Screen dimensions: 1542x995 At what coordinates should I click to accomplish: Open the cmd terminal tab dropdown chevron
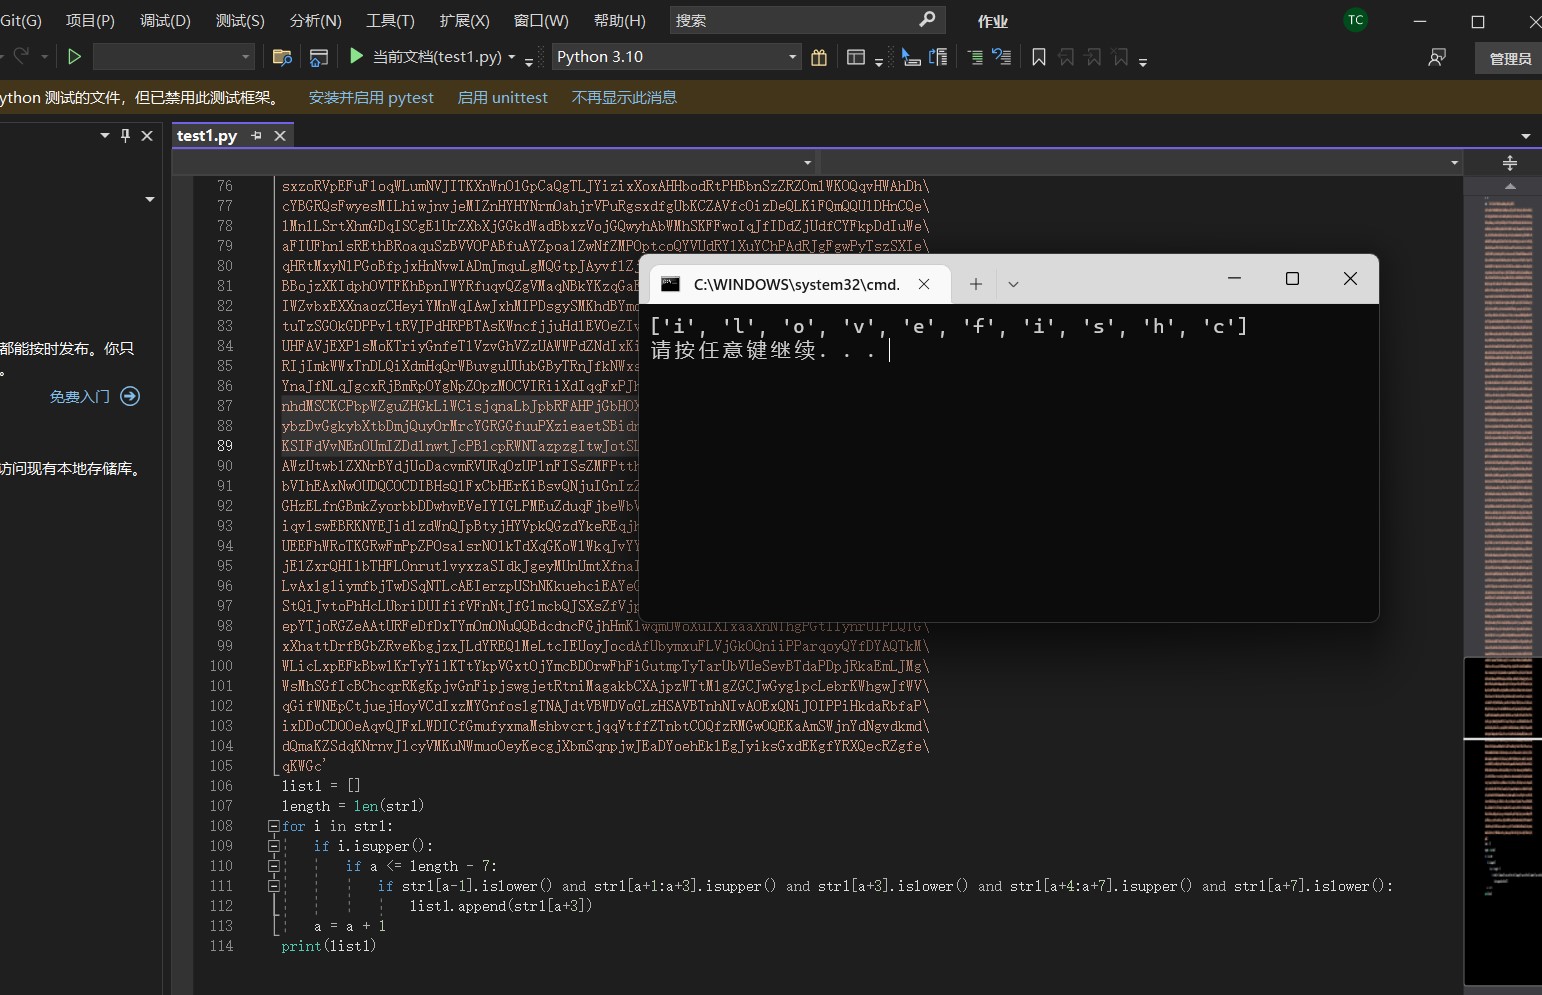pos(1013,284)
